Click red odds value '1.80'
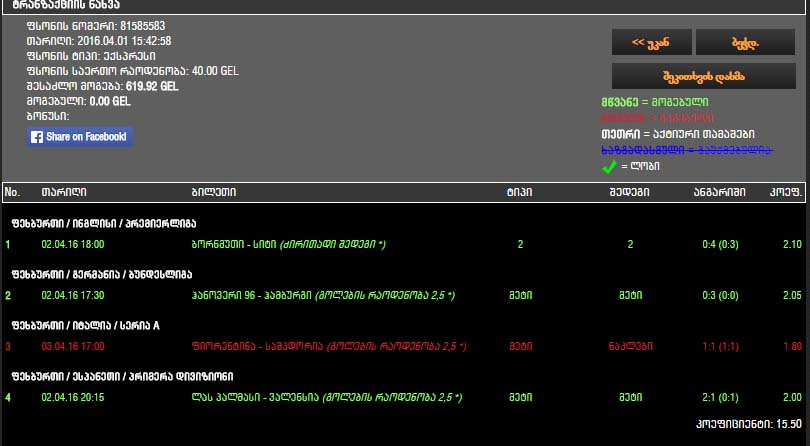The image size is (810, 446). (792, 346)
